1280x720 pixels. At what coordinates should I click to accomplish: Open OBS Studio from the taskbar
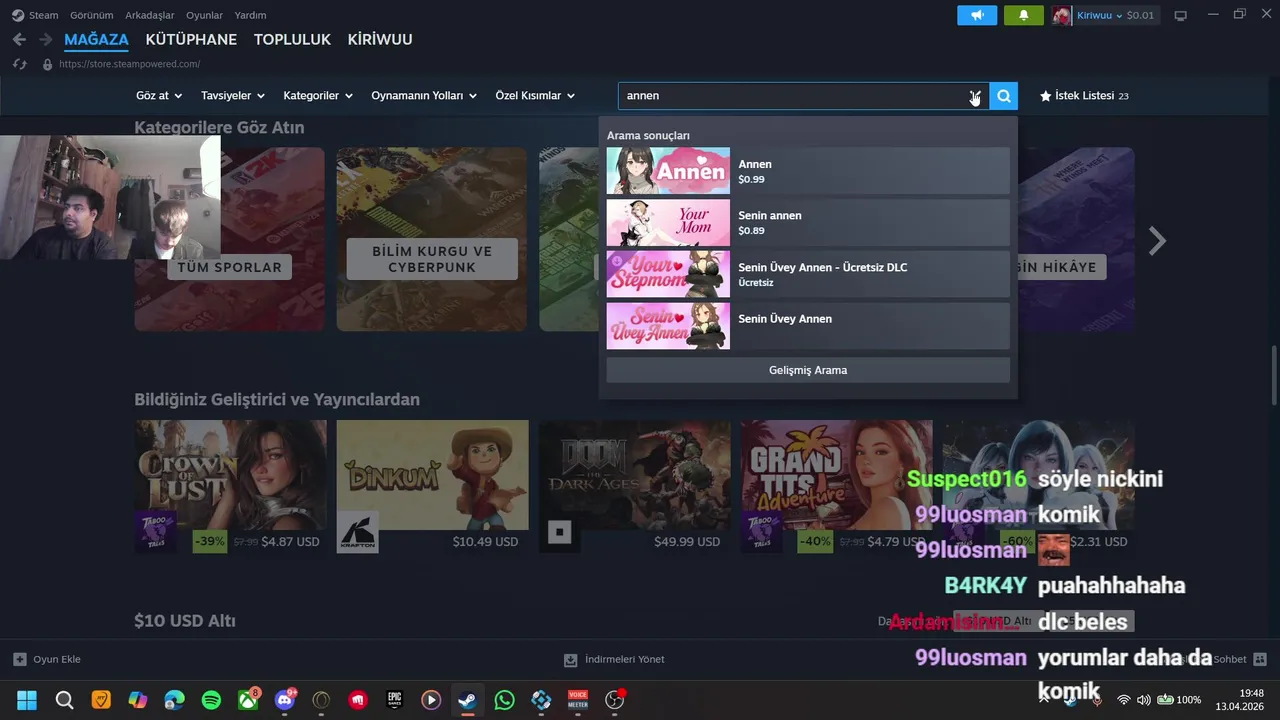[615, 700]
